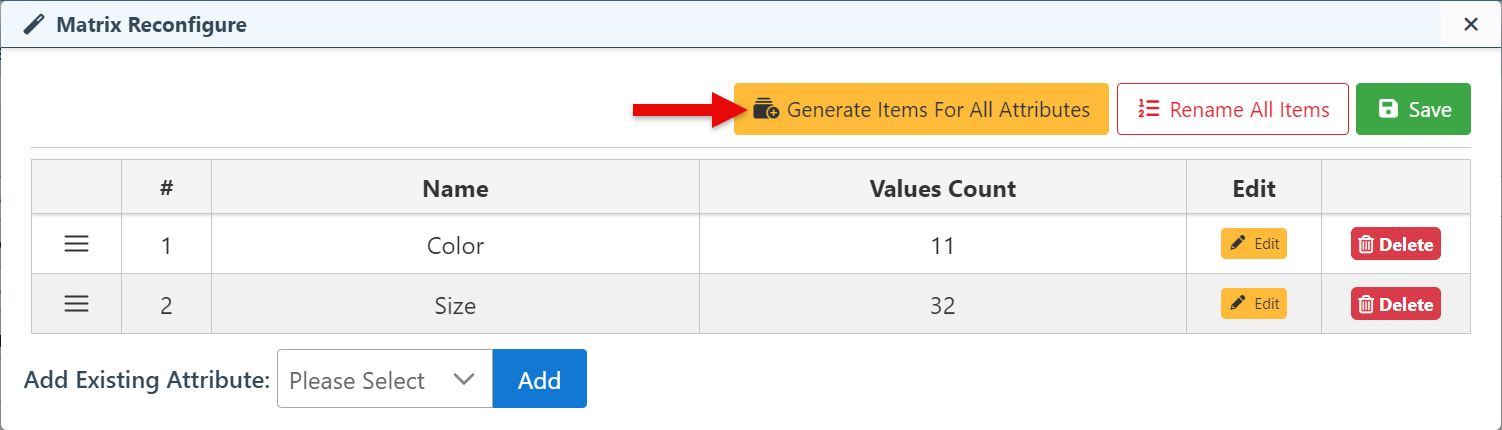
Task: Delete the Size attribute
Action: (1395, 305)
